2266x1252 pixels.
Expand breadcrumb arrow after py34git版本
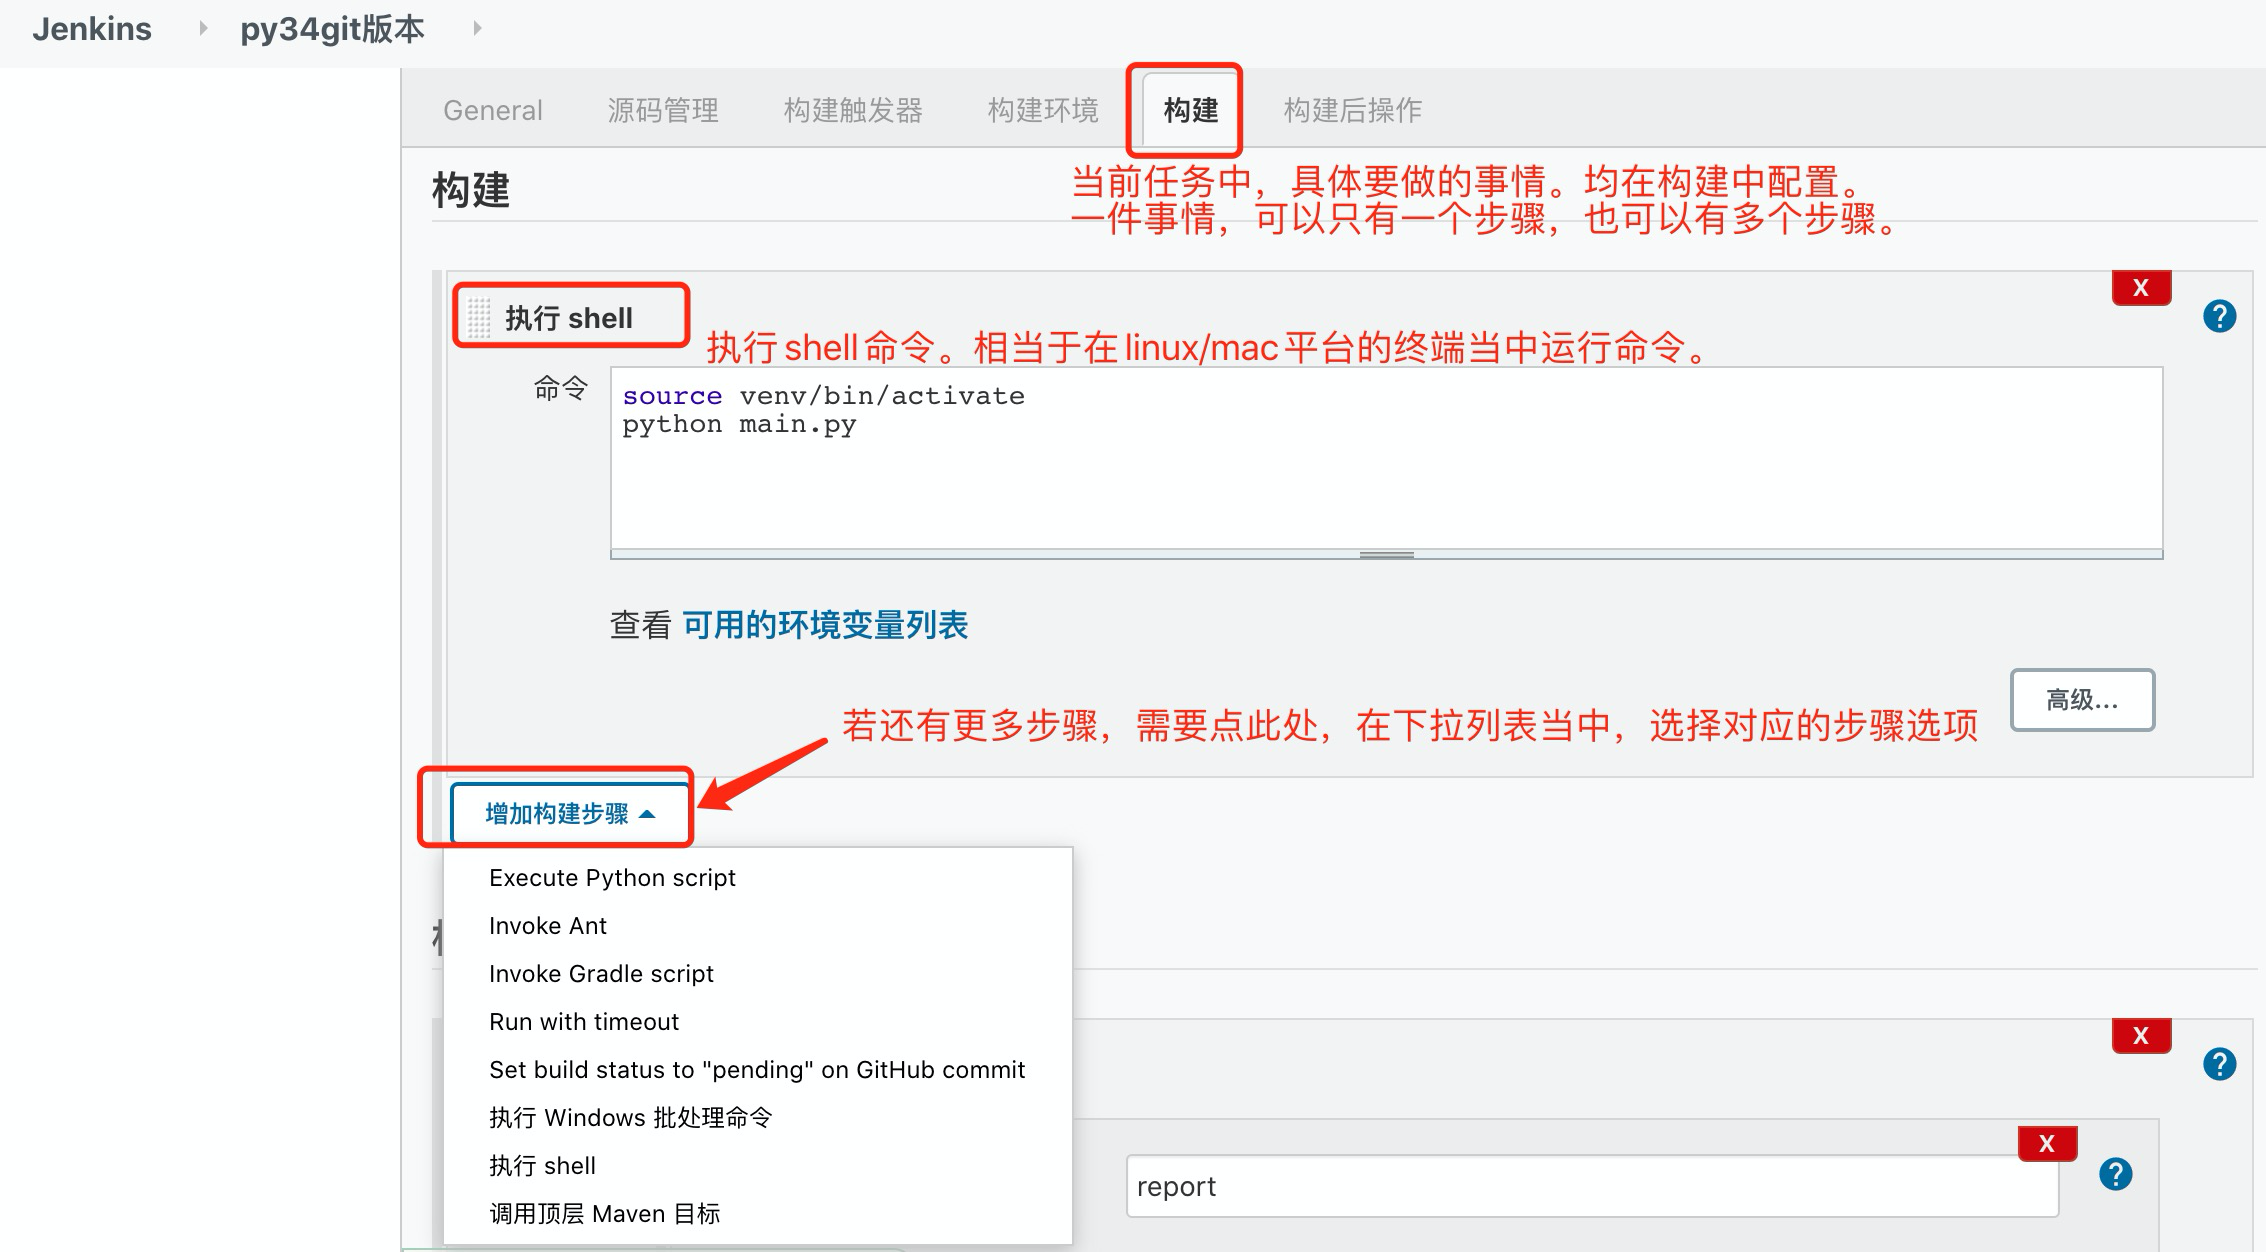(x=477, y=29)
